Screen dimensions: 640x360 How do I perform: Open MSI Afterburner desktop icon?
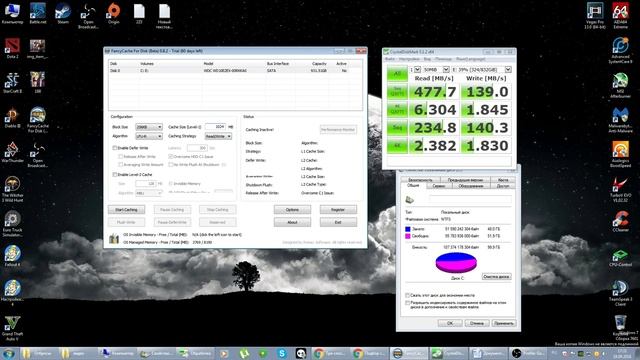[620, 85]
